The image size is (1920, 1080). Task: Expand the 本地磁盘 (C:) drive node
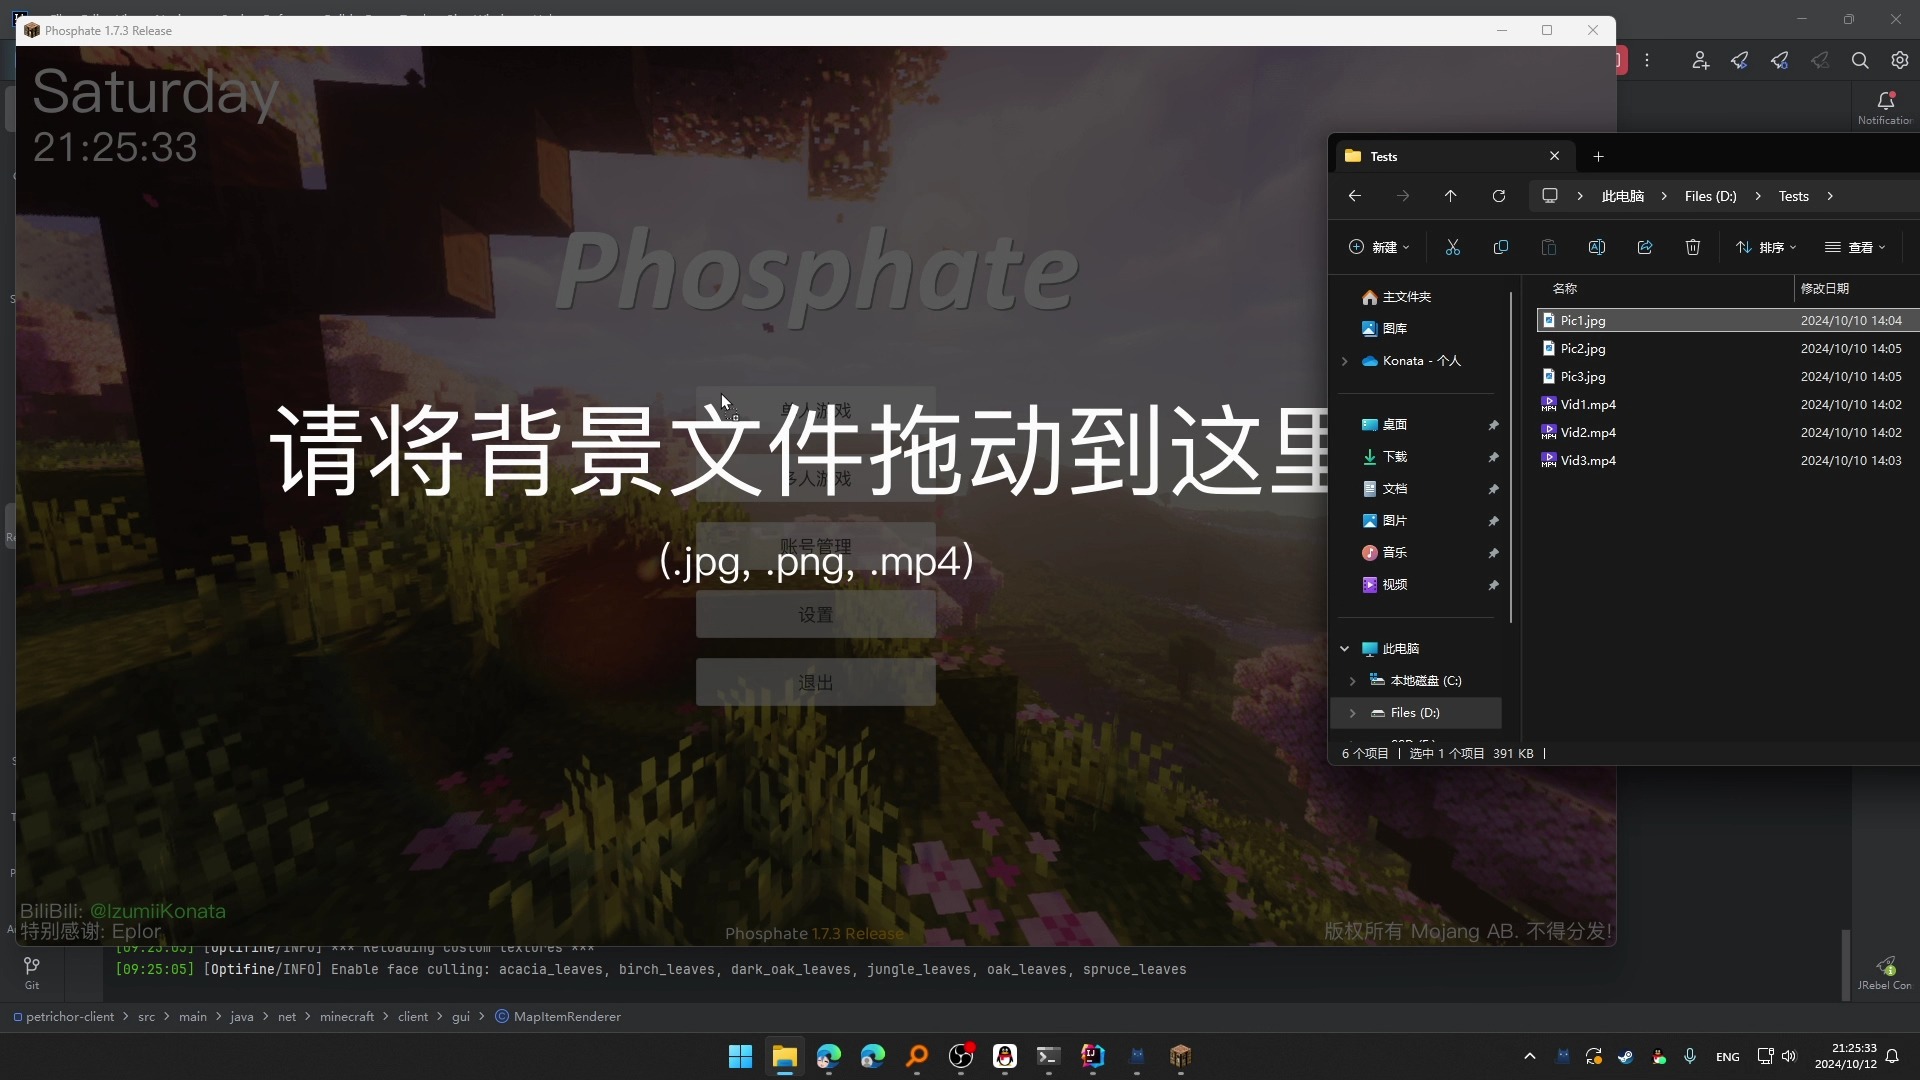[x=1353, y=681]
